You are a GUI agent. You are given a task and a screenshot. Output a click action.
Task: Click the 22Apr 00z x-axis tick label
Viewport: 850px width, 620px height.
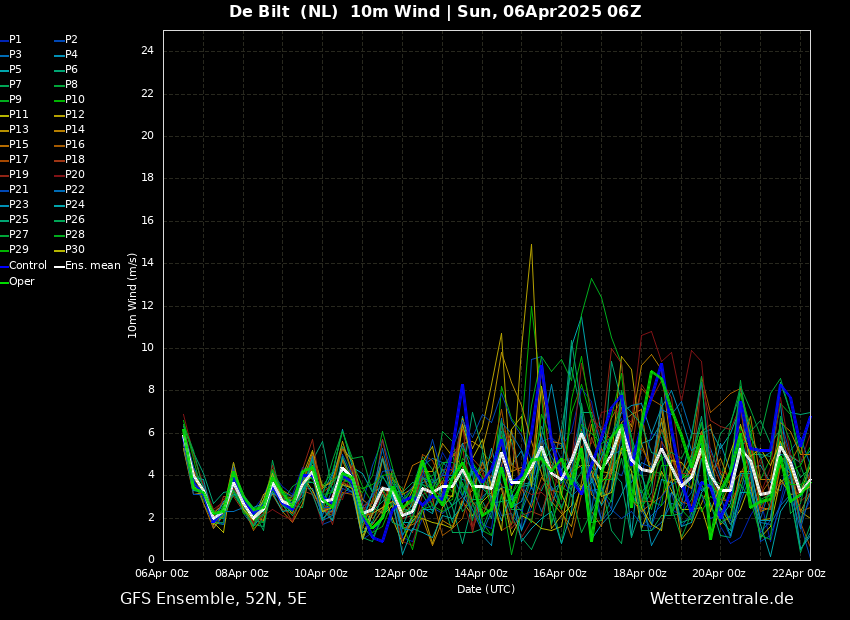click(x=799, y=574)
